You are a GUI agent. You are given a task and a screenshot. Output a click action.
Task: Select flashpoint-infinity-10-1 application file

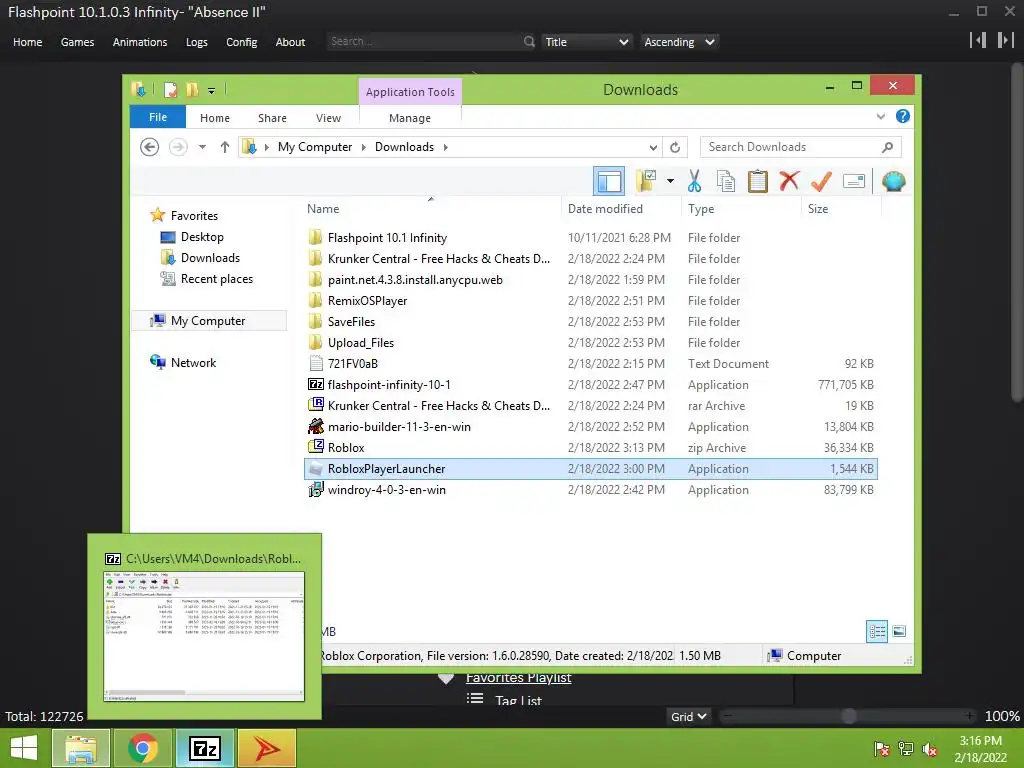tap(389, 385)
